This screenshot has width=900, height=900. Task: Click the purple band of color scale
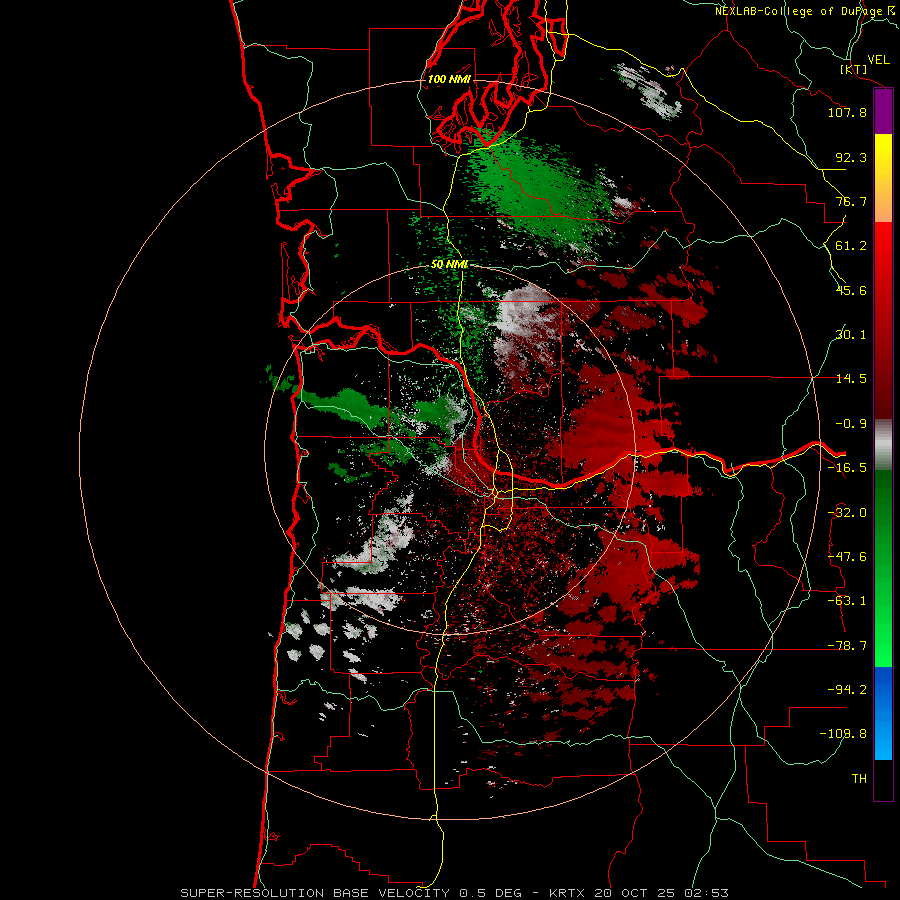click(883, 112)
